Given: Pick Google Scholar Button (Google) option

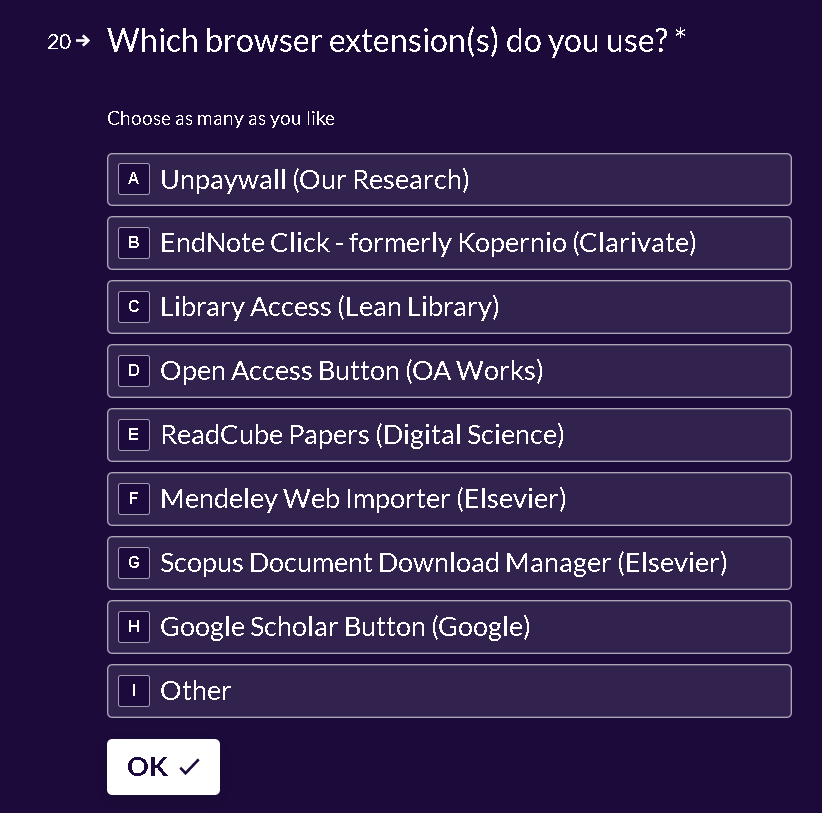Looking at the screenshot, I should click(449, 627).
